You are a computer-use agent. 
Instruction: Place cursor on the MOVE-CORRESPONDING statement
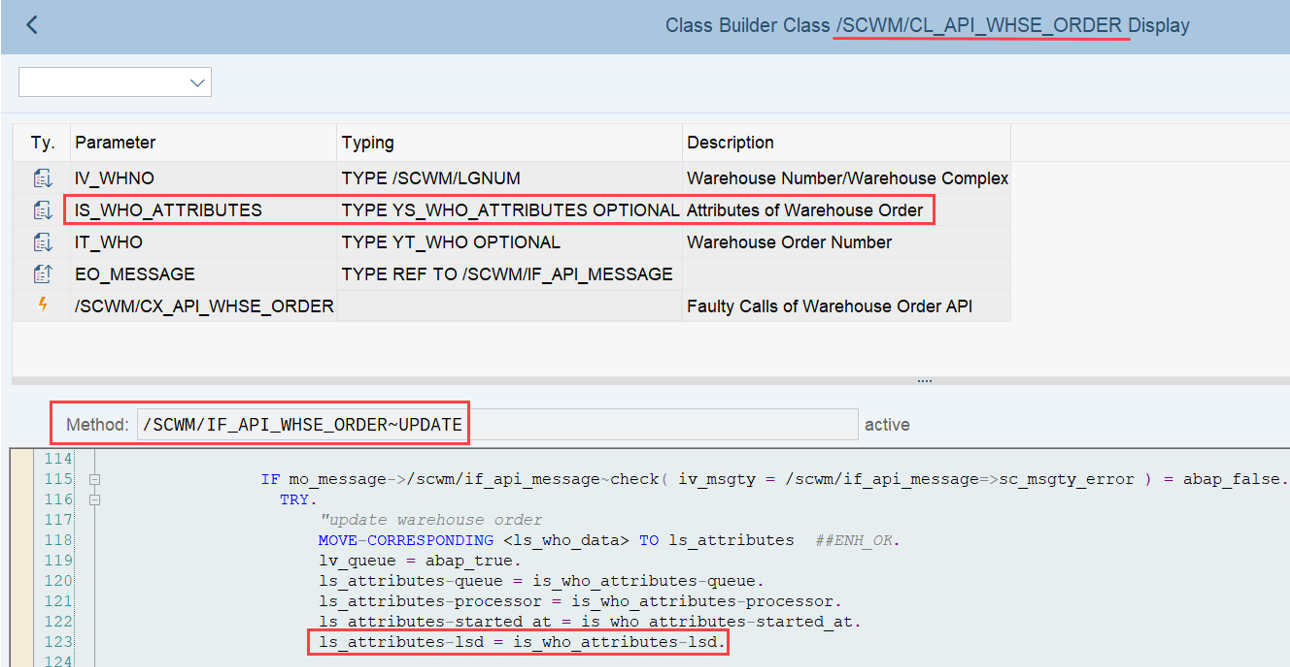(x=609, y=540)
